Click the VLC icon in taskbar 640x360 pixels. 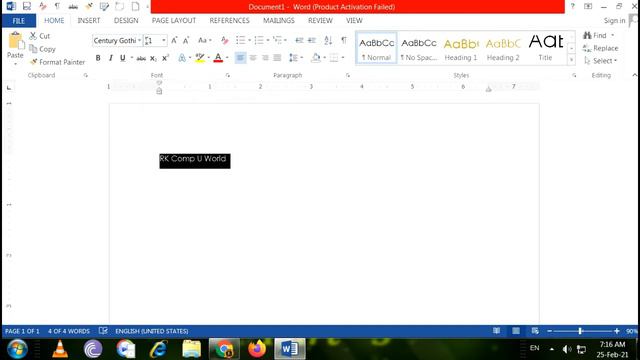click(60, 349)
